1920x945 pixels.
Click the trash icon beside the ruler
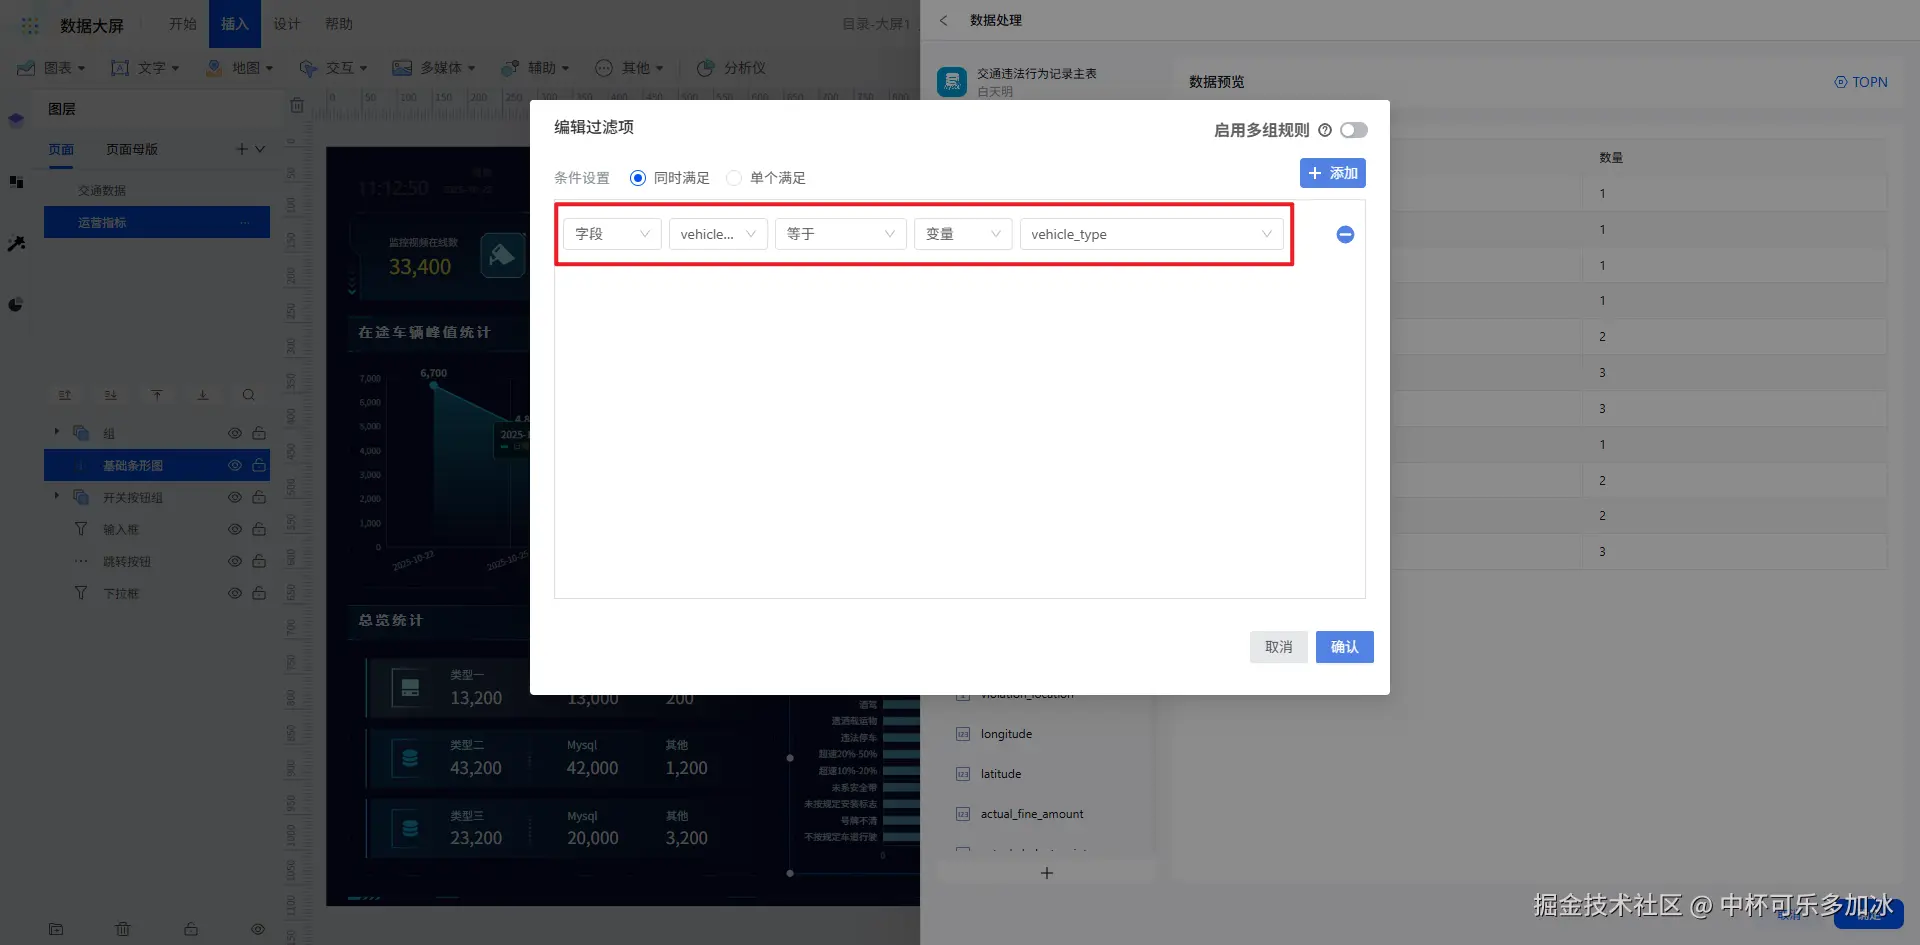[297, 105]
